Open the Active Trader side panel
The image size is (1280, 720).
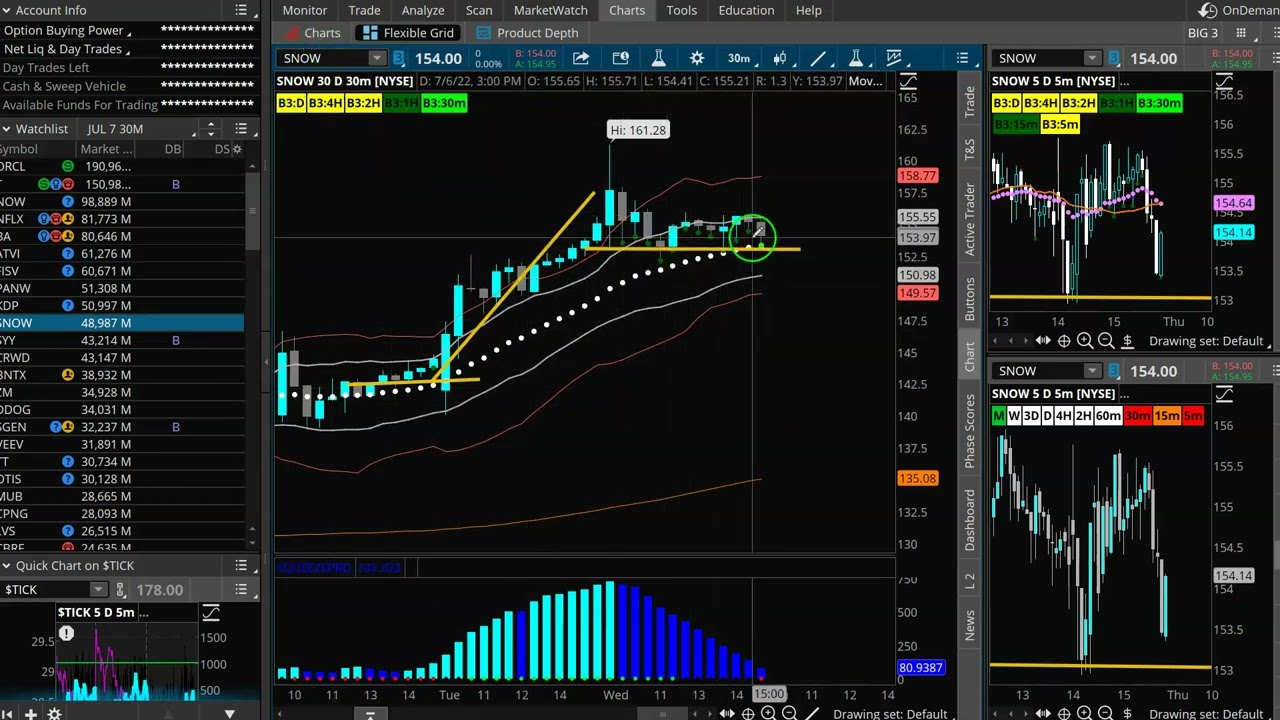tap(969, 220)
